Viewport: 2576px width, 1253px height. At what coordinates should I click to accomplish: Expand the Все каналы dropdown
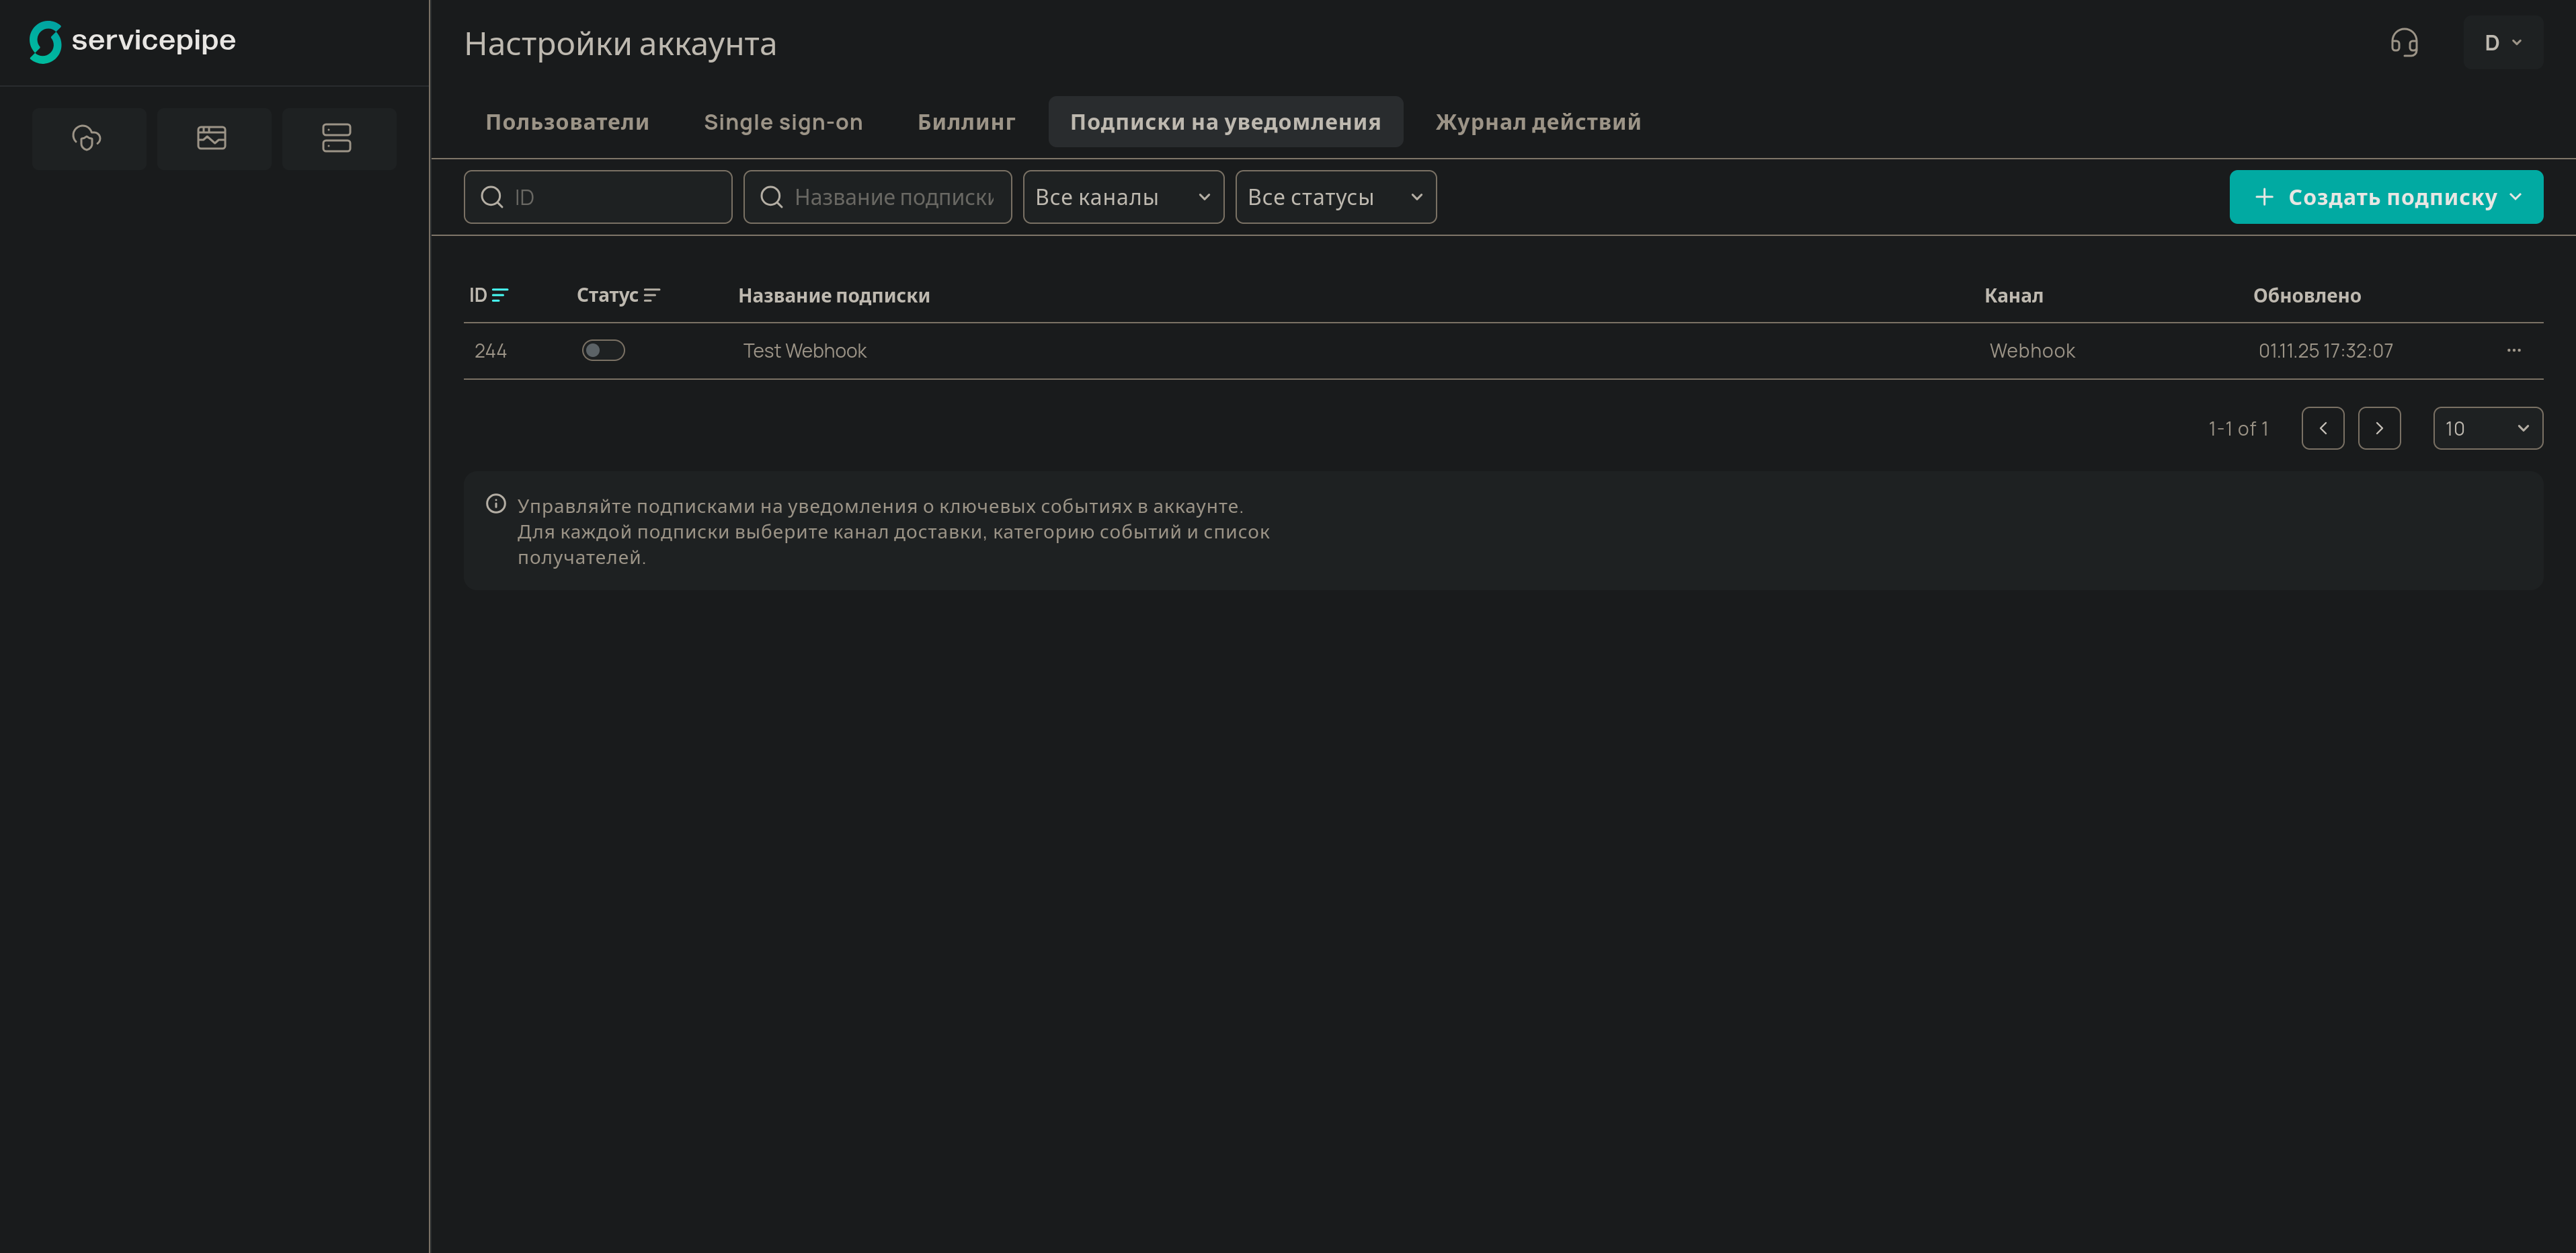click(x=1122, y=197)
